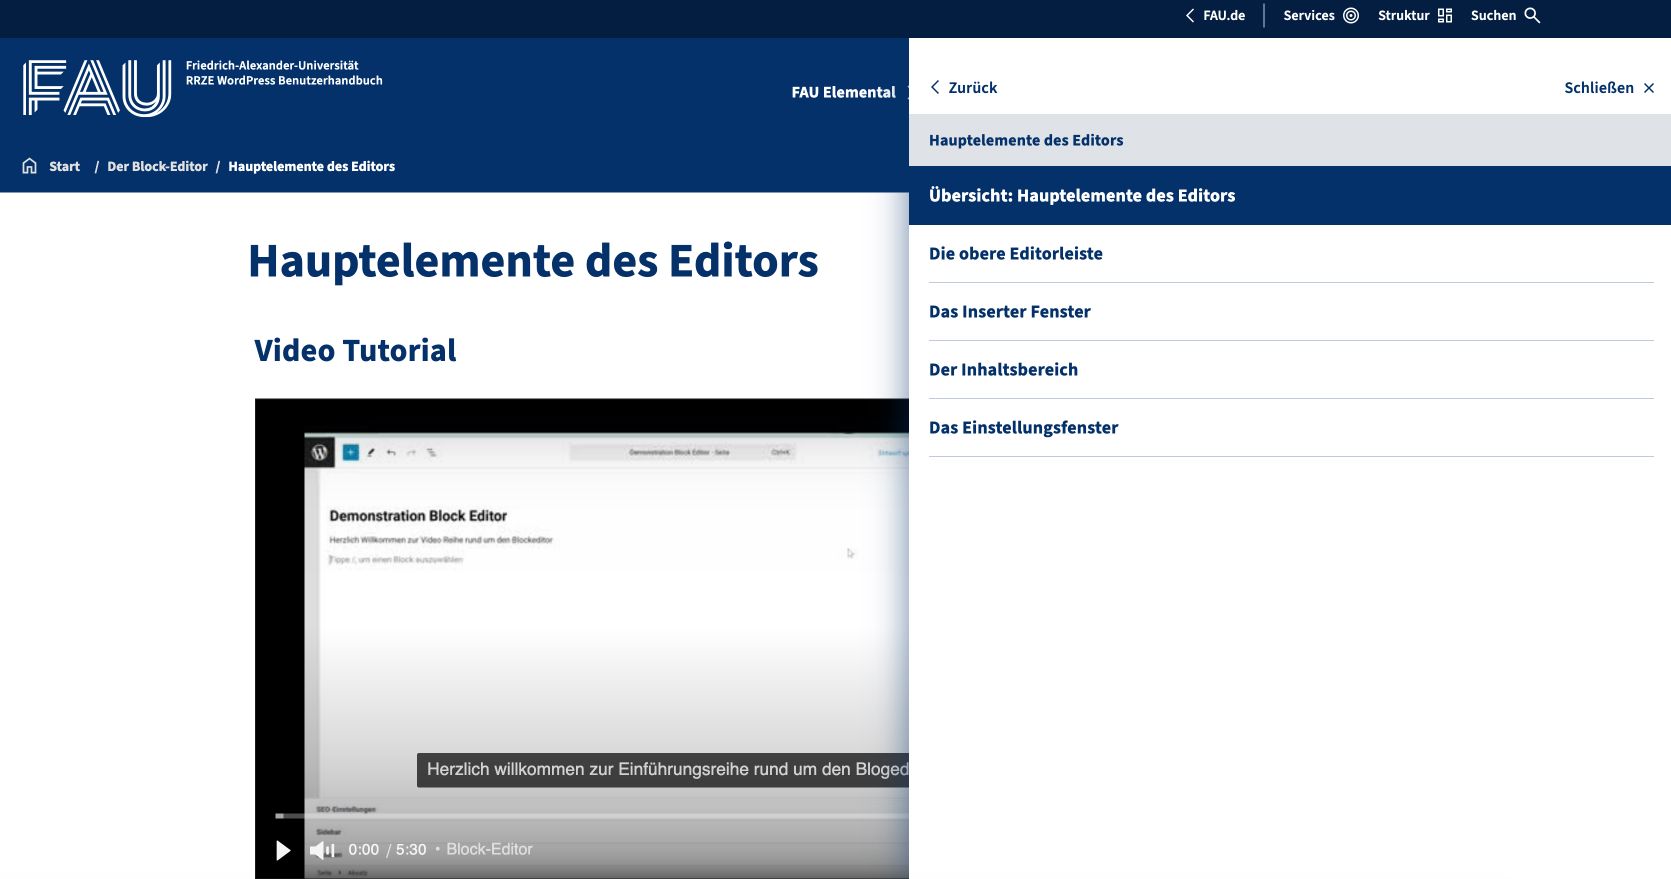Screen dimensions: 1671x879
Task: Open Übersicht: Hauptelemente des Editors
Action: click(x=1082, y=196)
